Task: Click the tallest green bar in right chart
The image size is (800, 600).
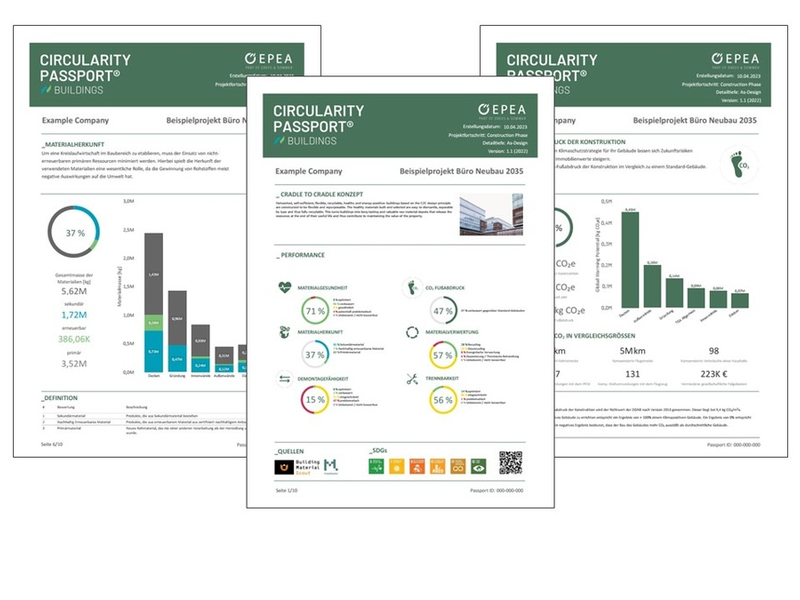Action: 630,262
